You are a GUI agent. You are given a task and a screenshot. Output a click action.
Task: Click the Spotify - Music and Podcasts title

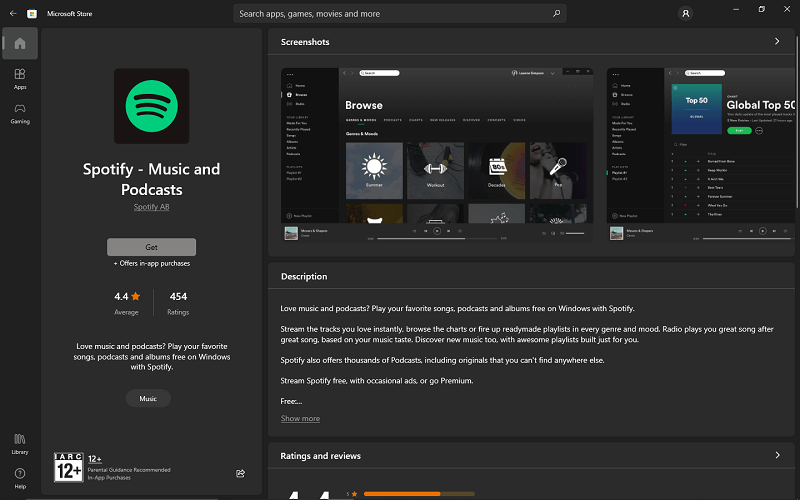click(x=152, y=179)
